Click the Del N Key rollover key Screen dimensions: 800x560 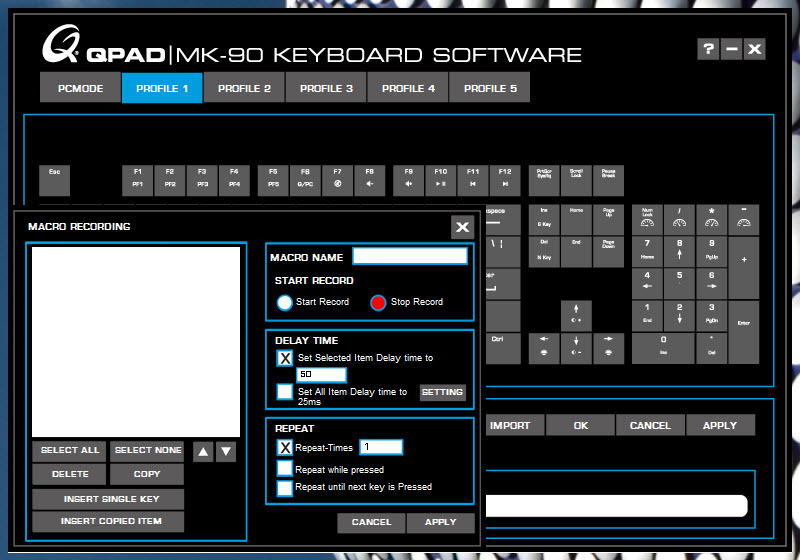[x=544, y=251]
